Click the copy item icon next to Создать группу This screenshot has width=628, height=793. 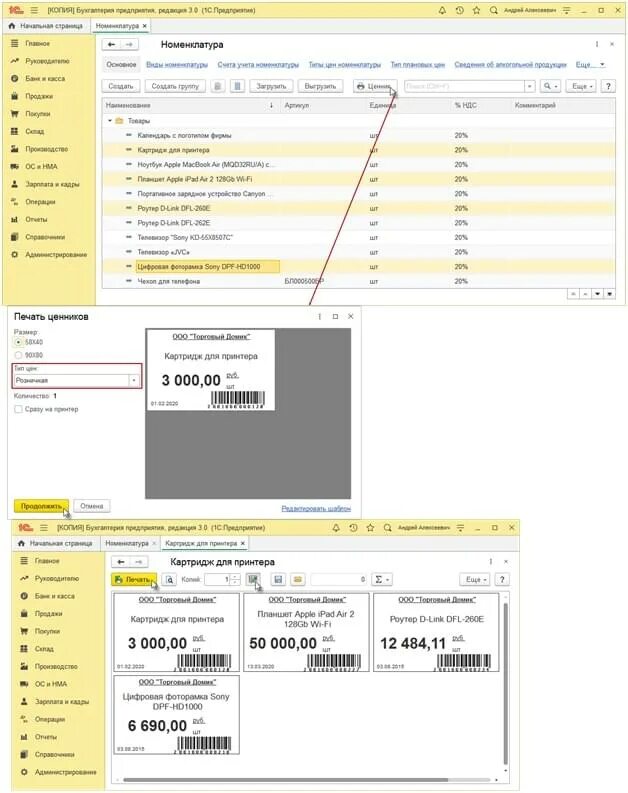pyautogui.click(x=217, y=86)
